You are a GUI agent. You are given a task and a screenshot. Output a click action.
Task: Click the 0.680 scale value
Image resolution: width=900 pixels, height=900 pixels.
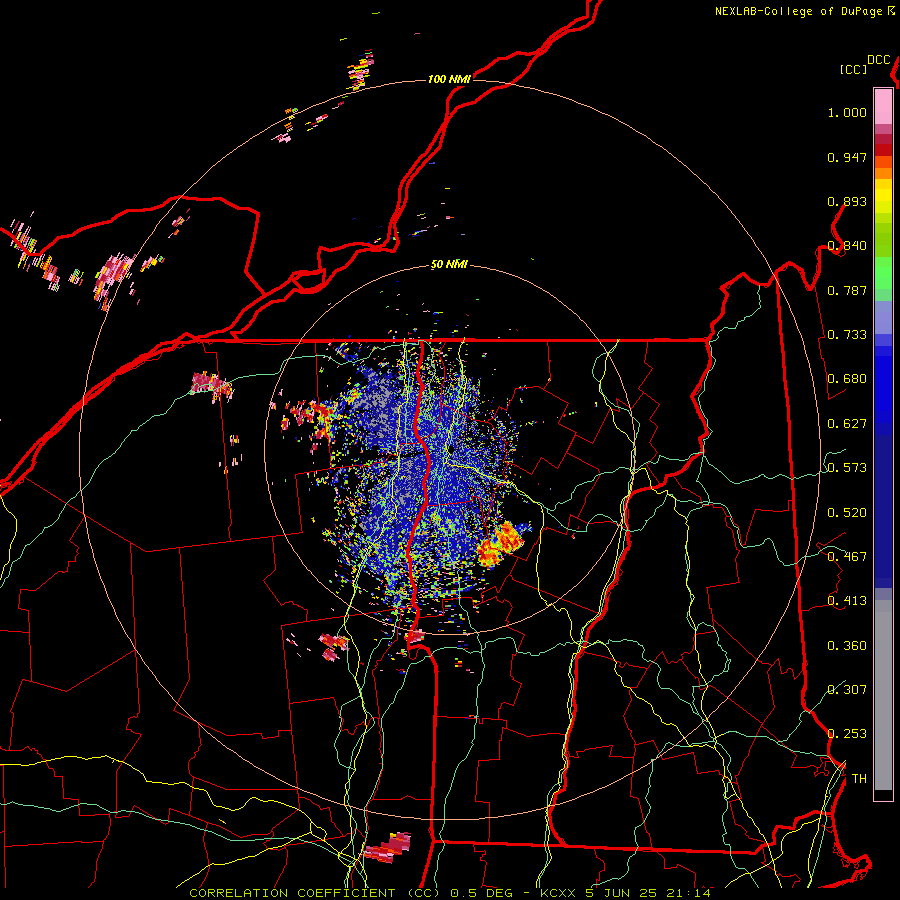pos(847,379)
